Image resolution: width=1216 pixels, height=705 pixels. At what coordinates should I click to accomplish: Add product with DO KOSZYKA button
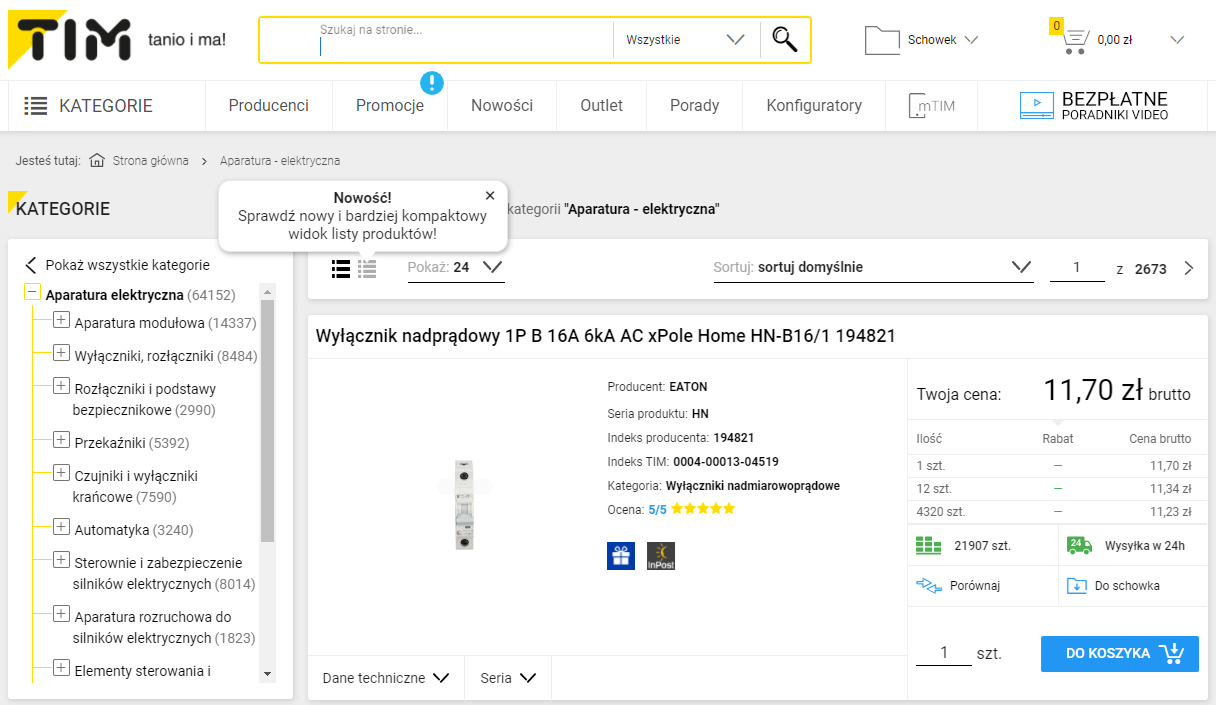tap(1119, 653)
